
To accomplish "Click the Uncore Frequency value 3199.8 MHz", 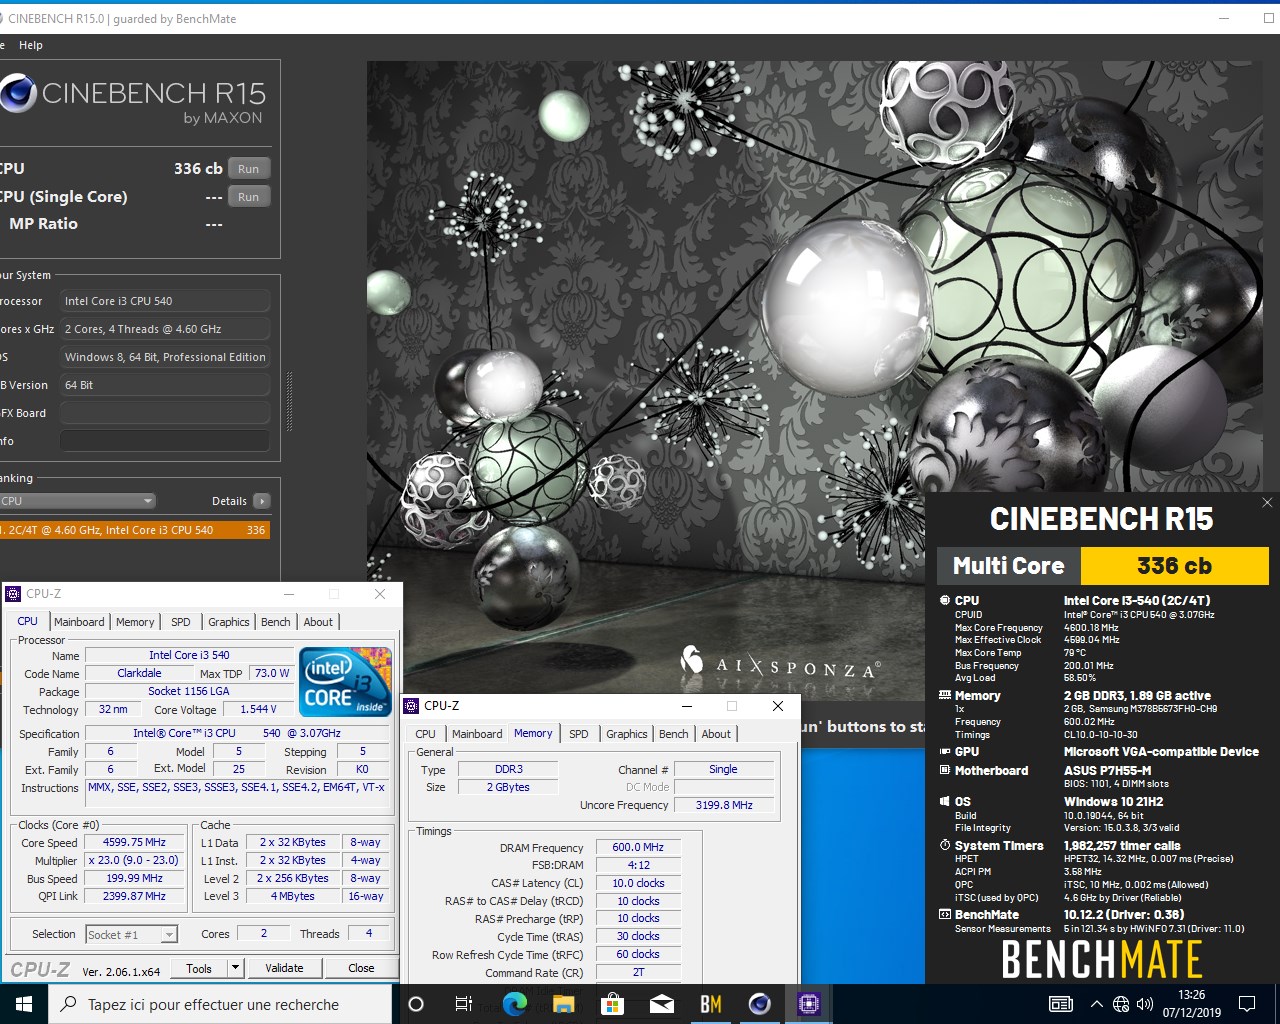I will point(724,805).
